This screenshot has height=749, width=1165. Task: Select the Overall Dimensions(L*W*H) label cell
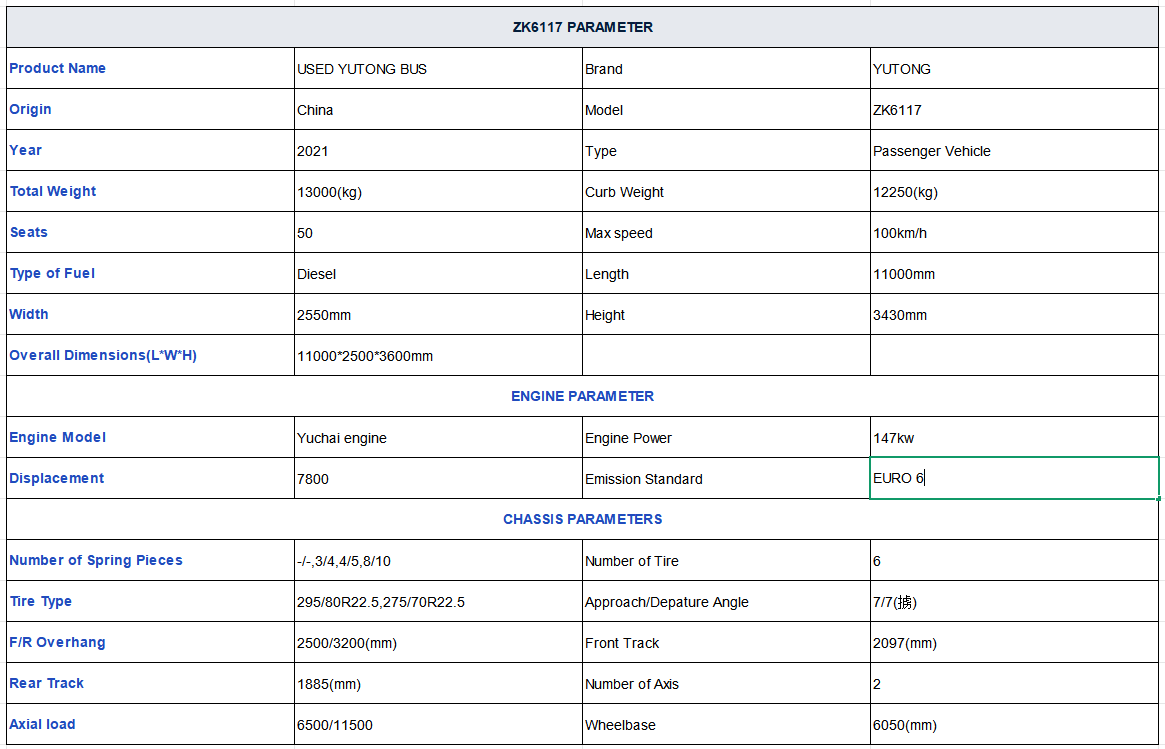click(151, 355)
